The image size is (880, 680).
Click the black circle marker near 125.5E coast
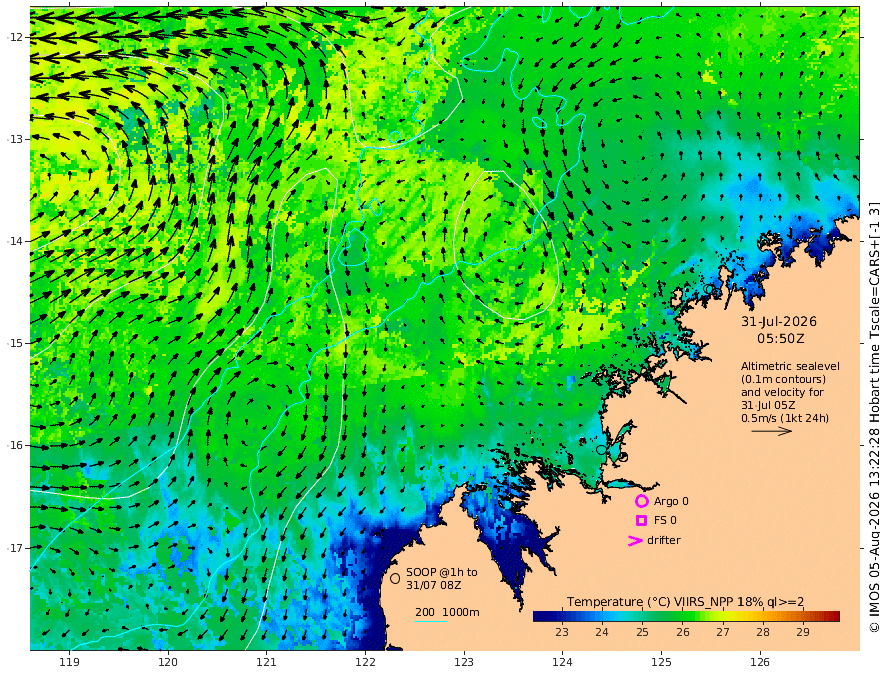point(709,289)
